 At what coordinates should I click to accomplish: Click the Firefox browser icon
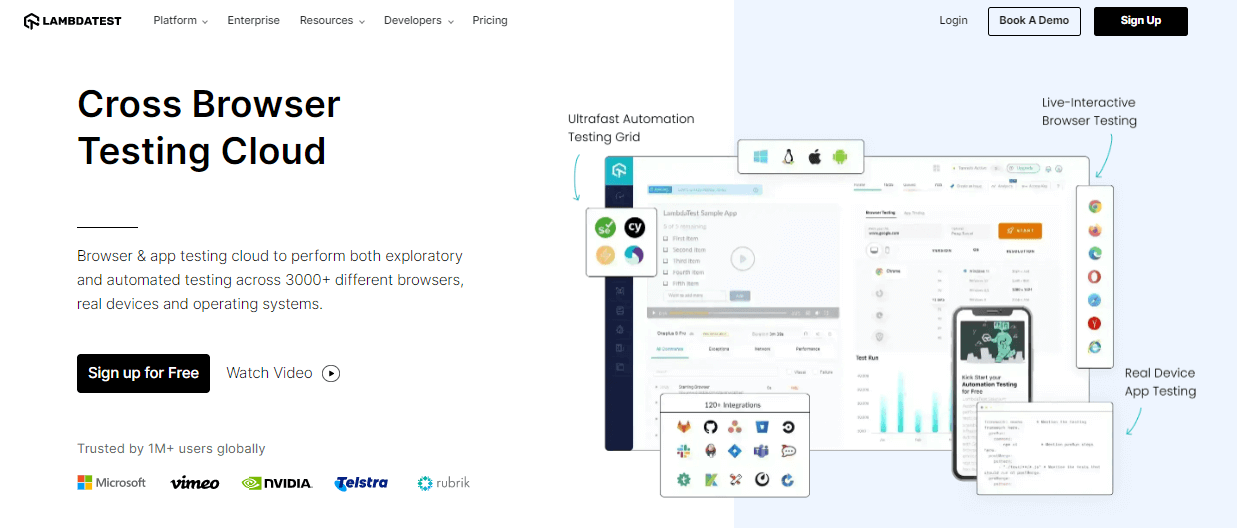coord(1095,230)
